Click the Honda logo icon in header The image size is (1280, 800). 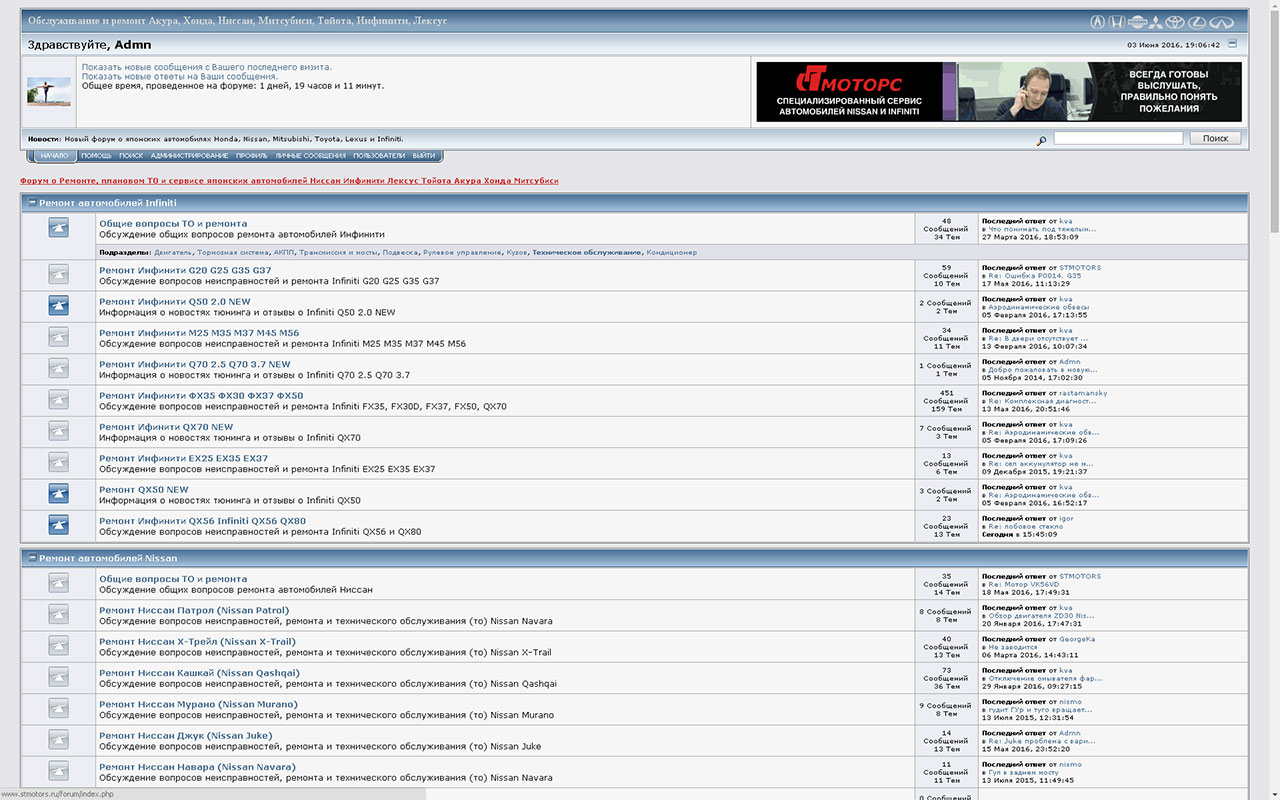(1117, 22)
